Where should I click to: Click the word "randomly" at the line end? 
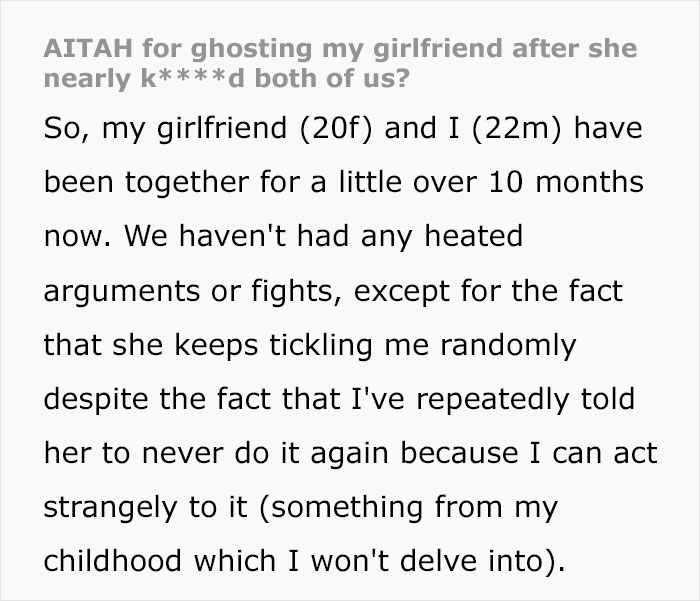point(508,346)
